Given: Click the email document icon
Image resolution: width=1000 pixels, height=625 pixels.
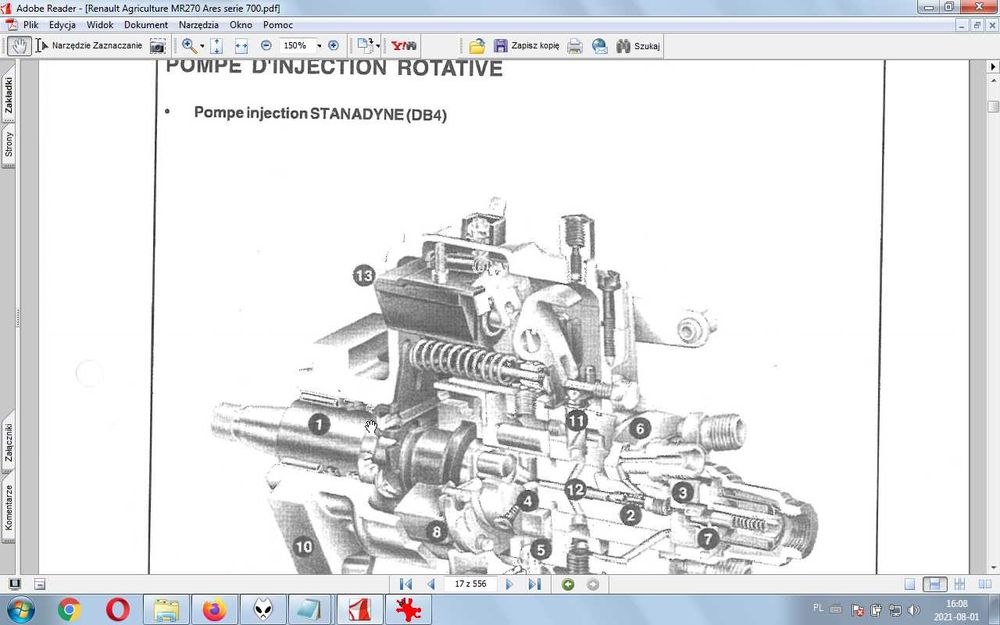Looking at the screenshot, I should coord(599,46).
